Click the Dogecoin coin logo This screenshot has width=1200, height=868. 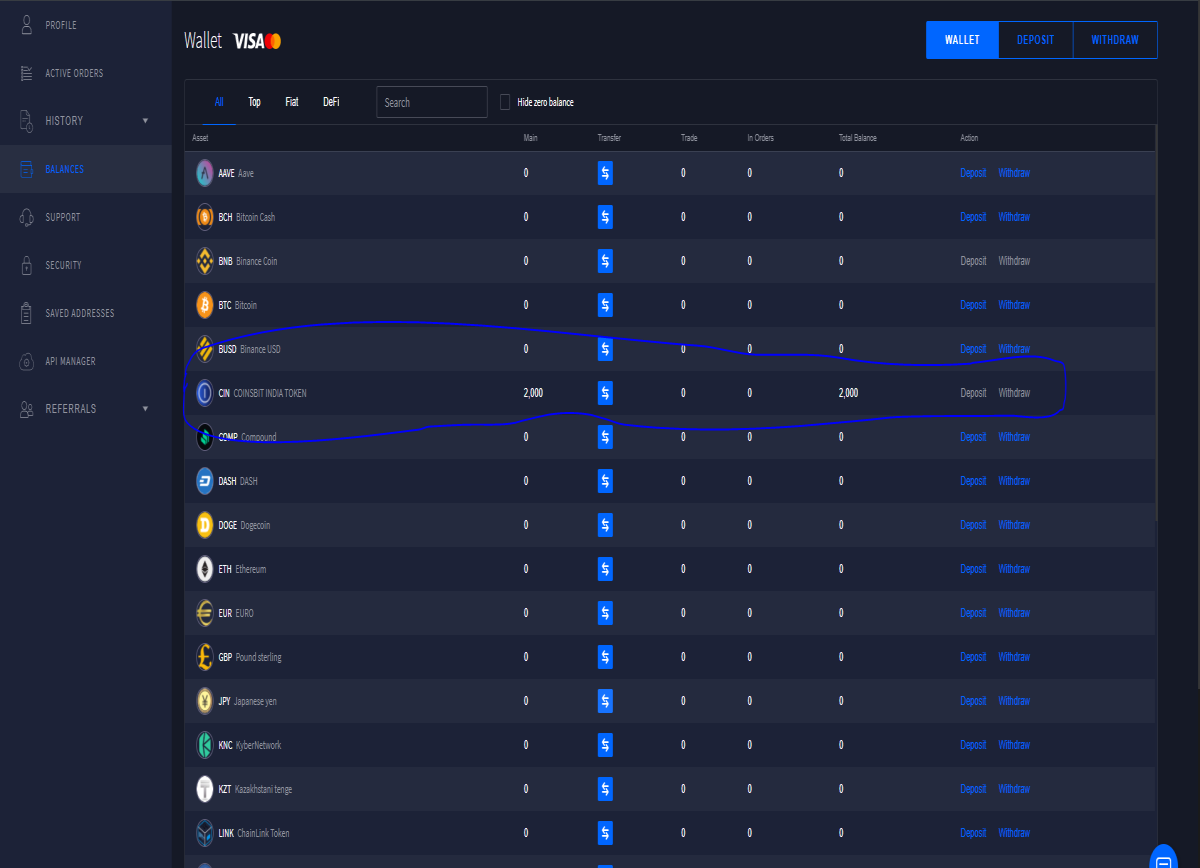coord(204,525)
